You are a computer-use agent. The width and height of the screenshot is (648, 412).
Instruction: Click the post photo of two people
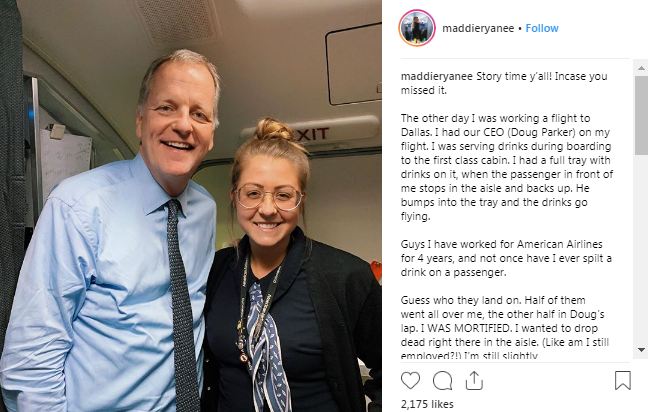191,206
